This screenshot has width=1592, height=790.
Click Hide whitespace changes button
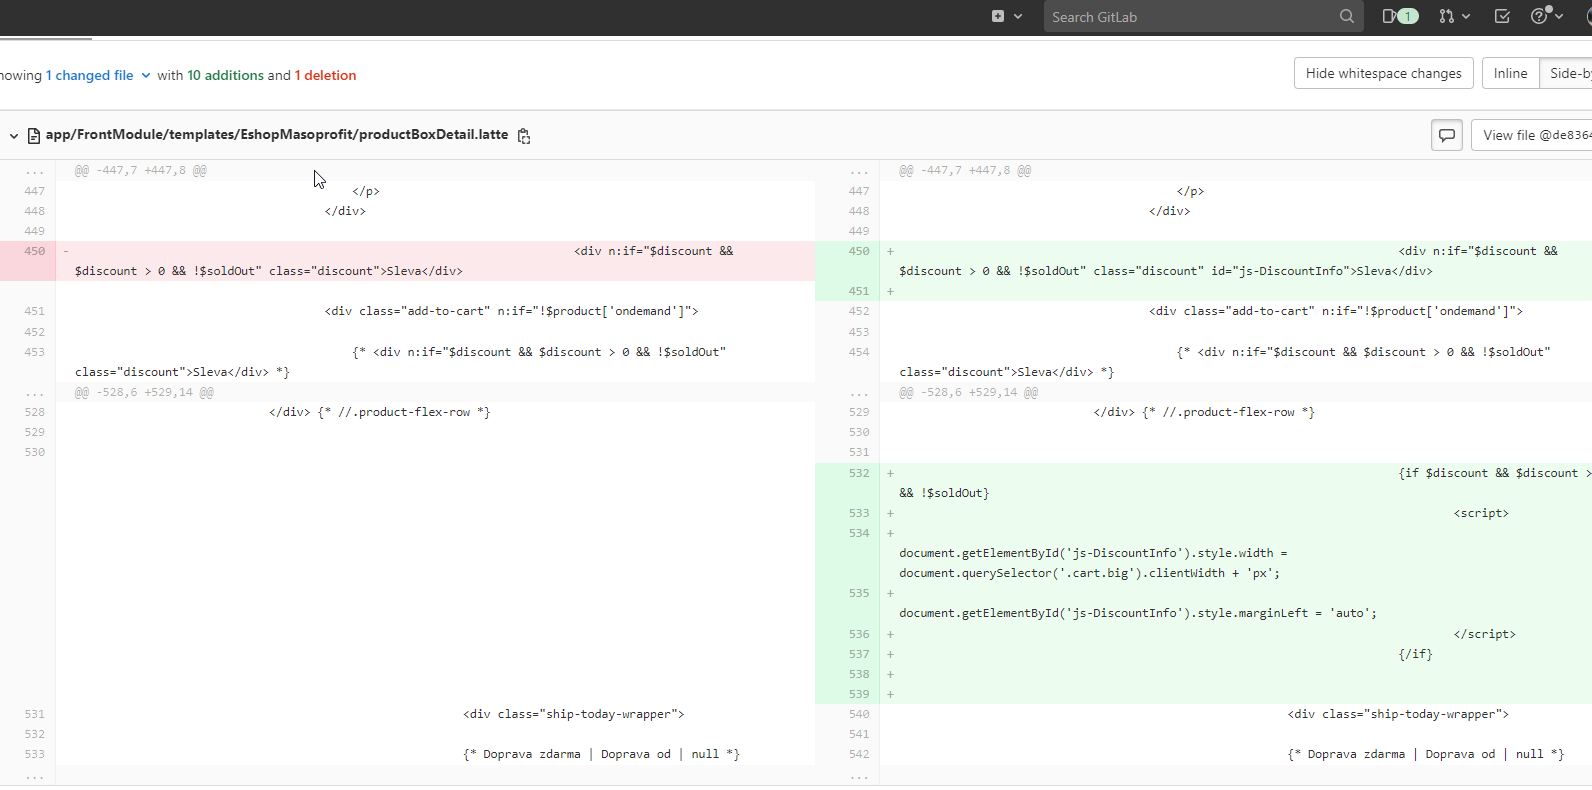point(1383,73)
